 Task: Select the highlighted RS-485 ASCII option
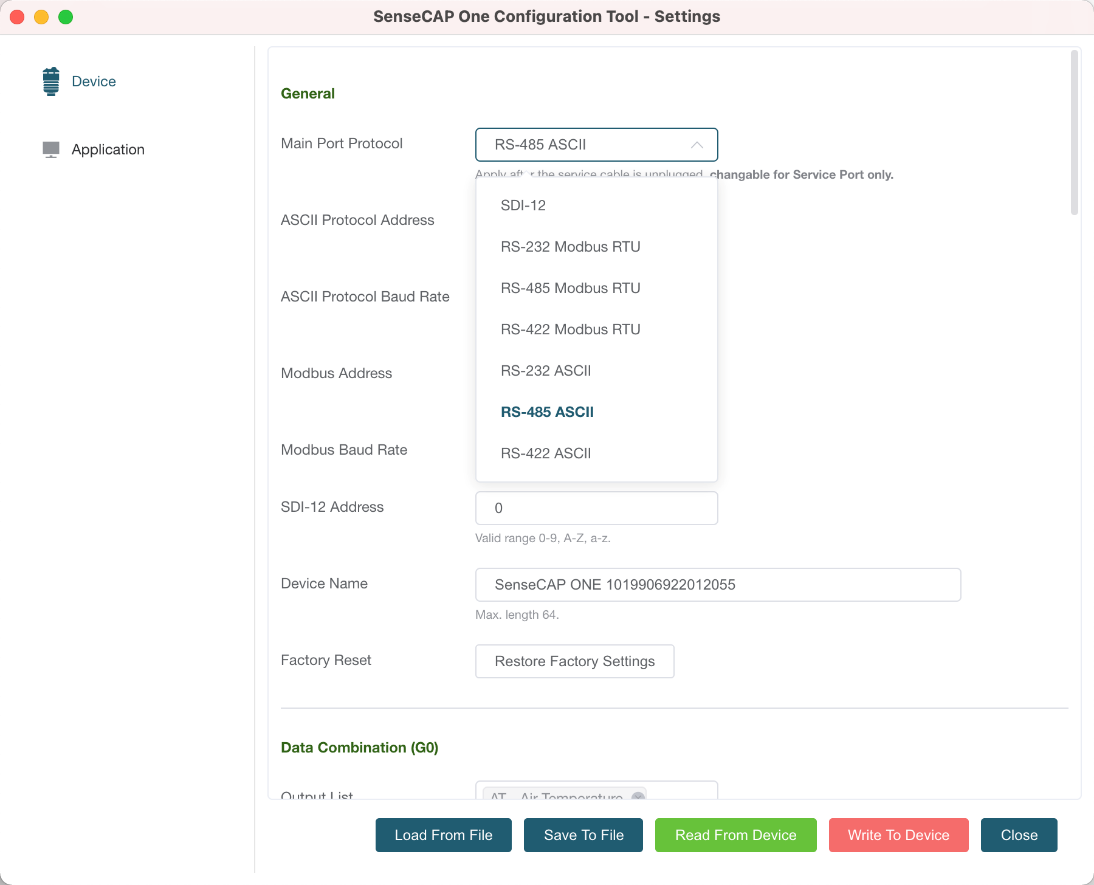tap(547, 412)
